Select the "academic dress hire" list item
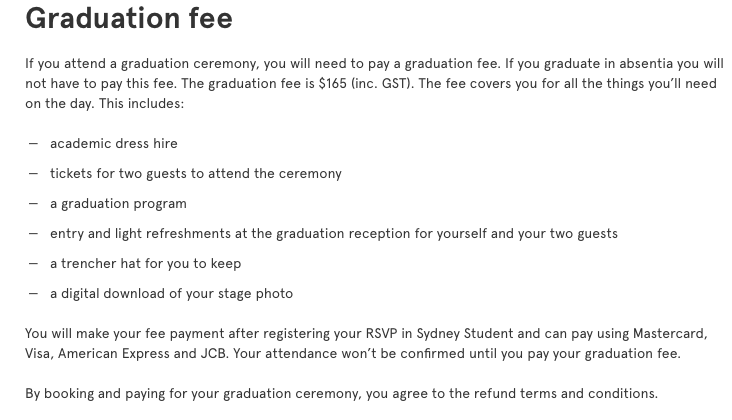The width and height of the screenshot is (732, 420). point(114,143)
